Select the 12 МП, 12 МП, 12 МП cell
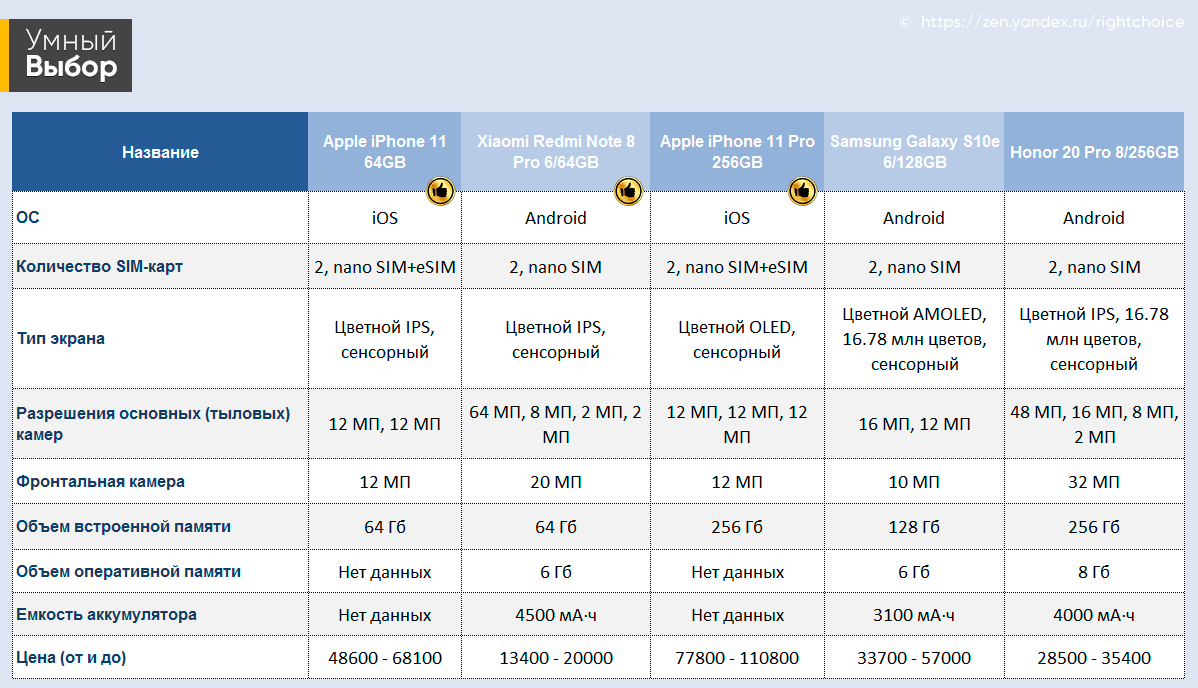 pos(737,424)
